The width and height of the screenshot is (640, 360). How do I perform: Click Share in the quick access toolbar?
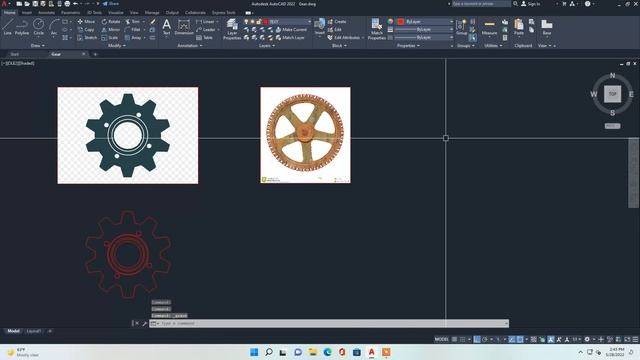click(110, 4)
